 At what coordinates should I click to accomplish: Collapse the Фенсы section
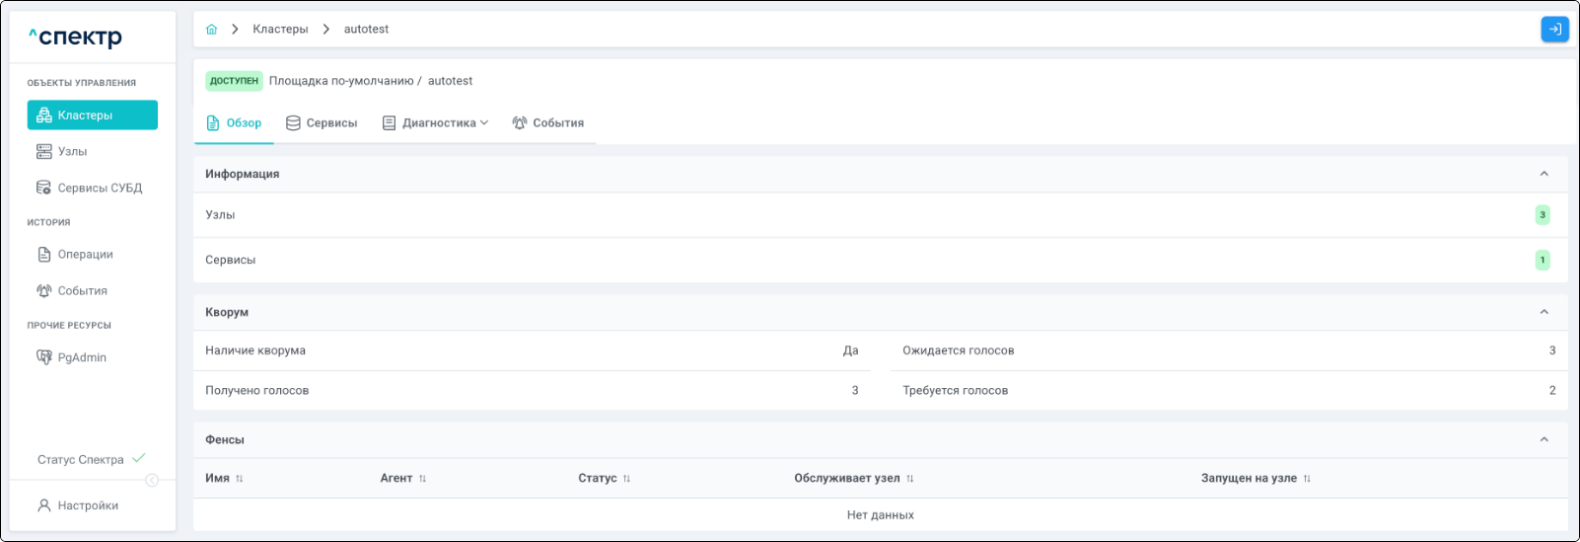point(1543,440)
